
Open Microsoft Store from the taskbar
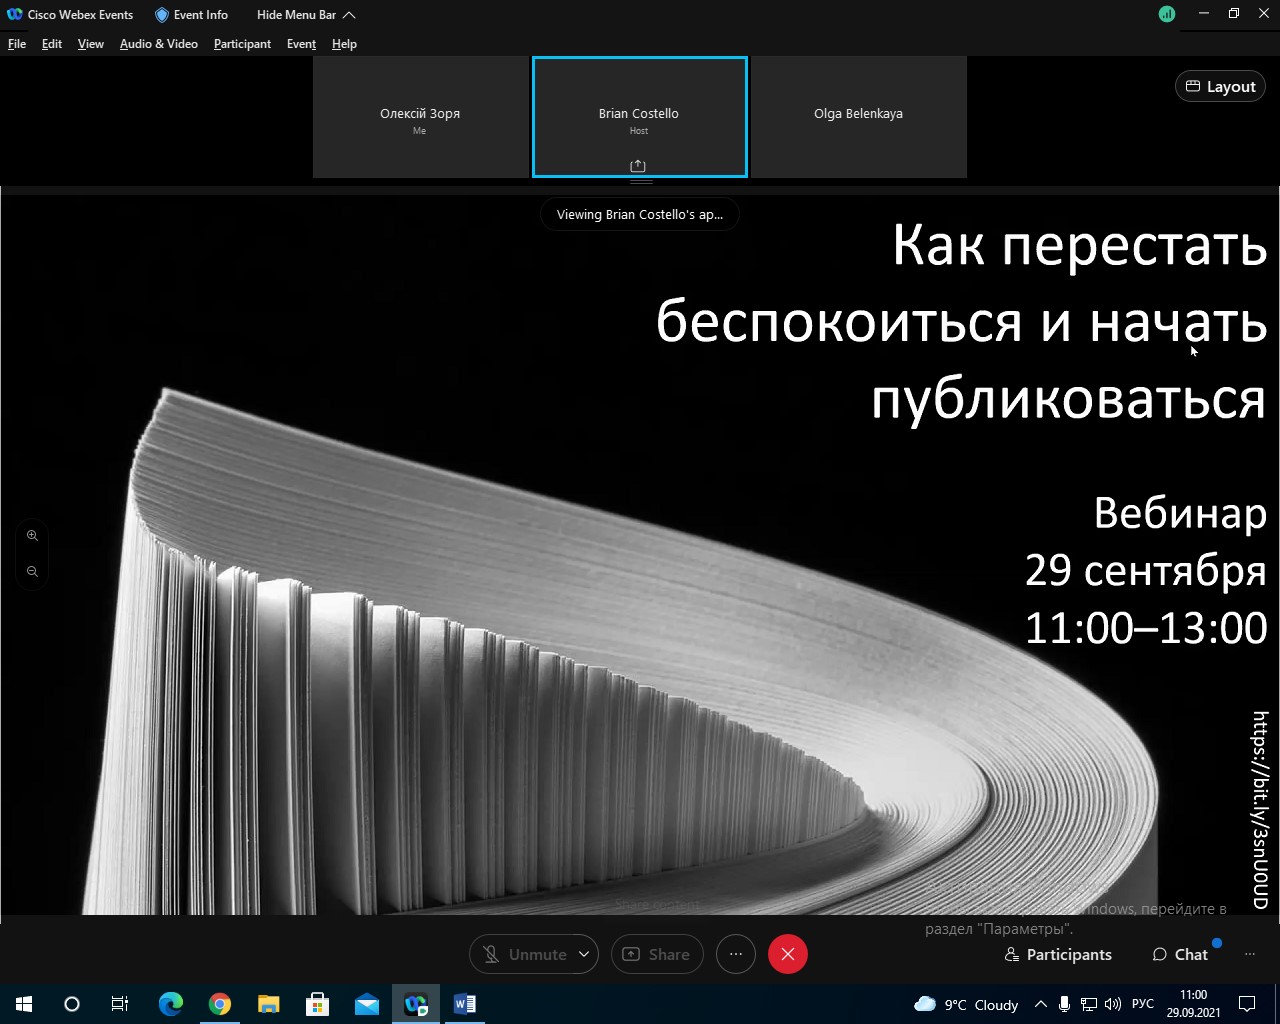tap(318, 1004)
